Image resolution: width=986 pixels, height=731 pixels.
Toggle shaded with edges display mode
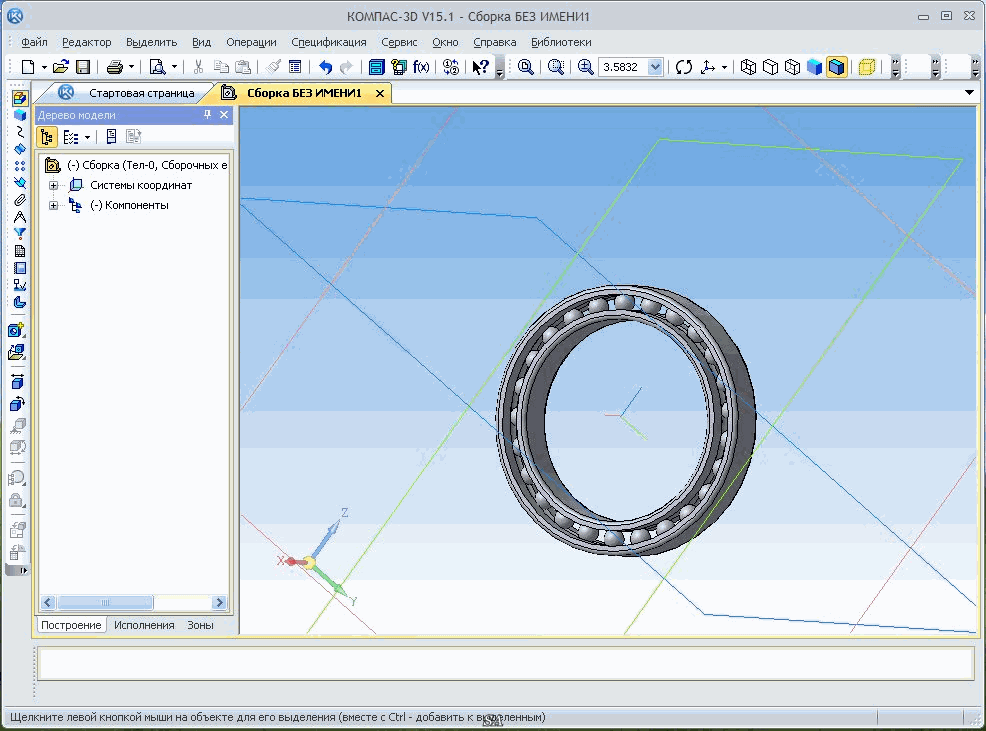click(x=837, y=67)
